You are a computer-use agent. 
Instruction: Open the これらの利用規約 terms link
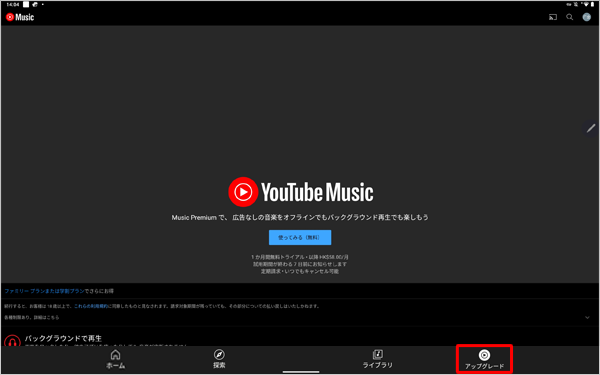pos(91,306)
